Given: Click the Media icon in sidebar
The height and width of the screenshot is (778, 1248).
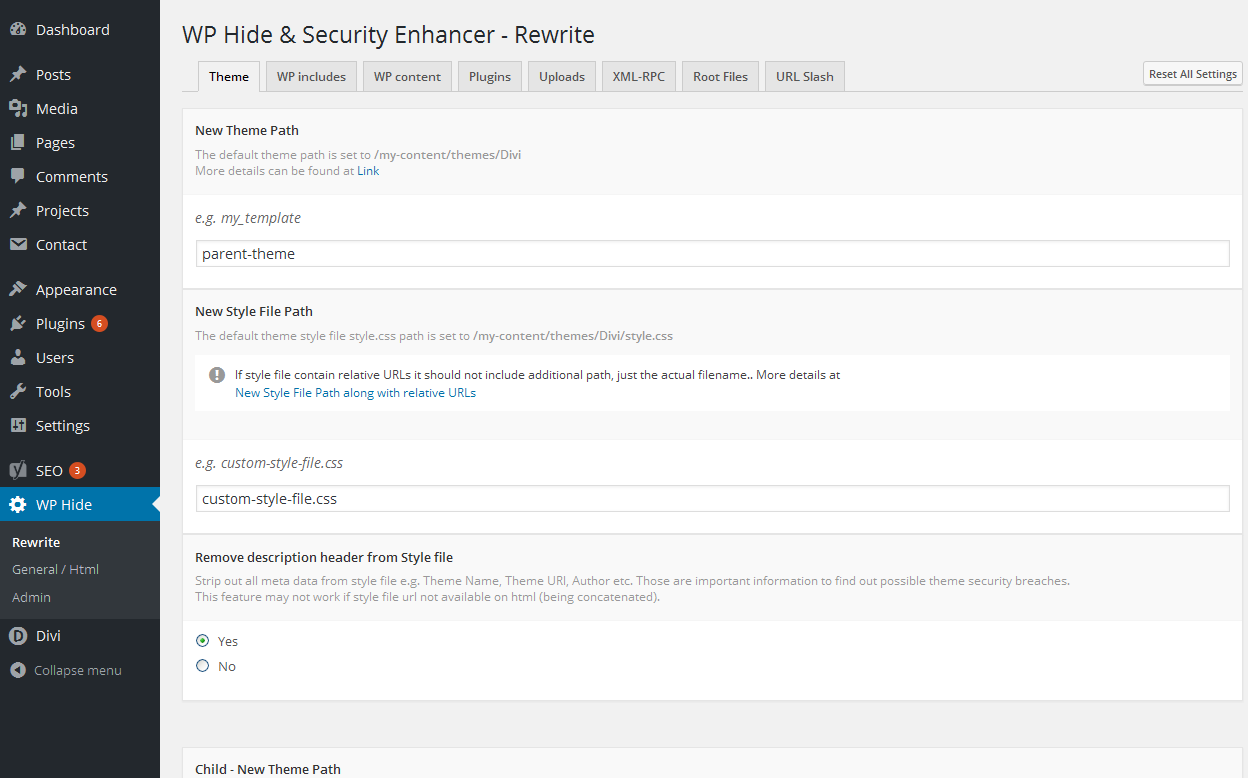Looking at the screenshot, I should point(18,109).
